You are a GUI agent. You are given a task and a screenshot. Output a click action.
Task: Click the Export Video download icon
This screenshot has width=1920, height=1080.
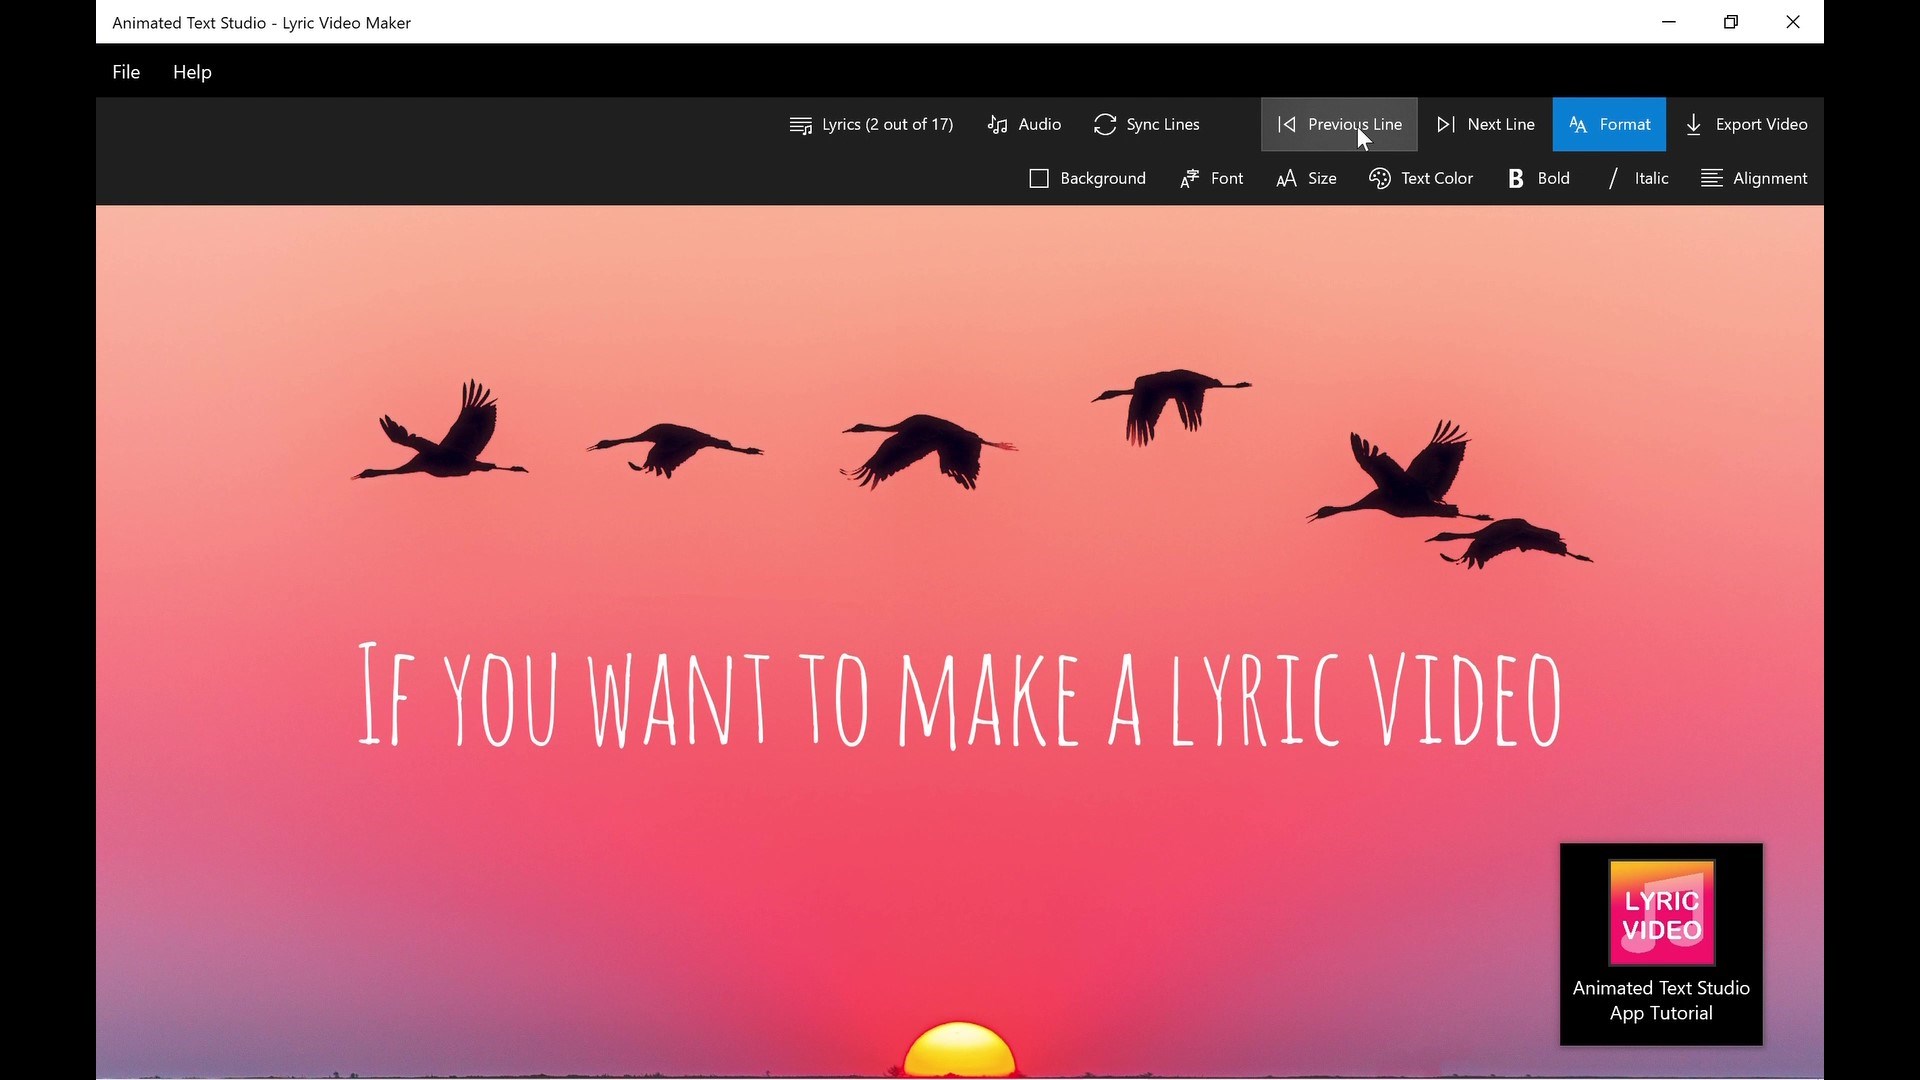[1694, 124]
